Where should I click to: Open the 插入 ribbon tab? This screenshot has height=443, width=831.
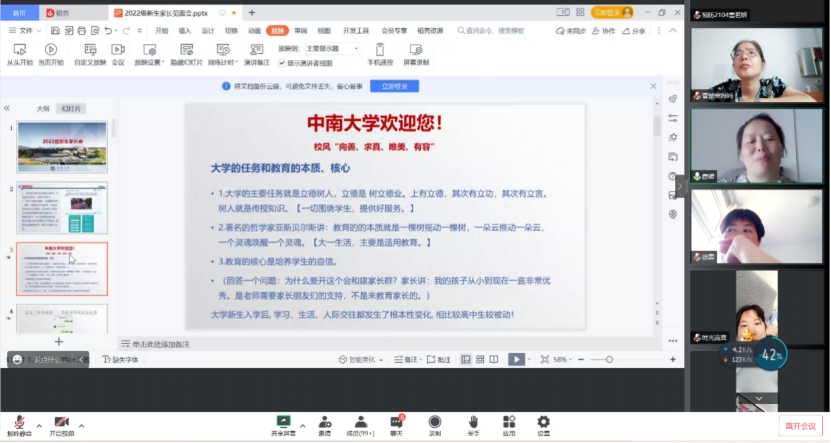click(x=185, y=31)
